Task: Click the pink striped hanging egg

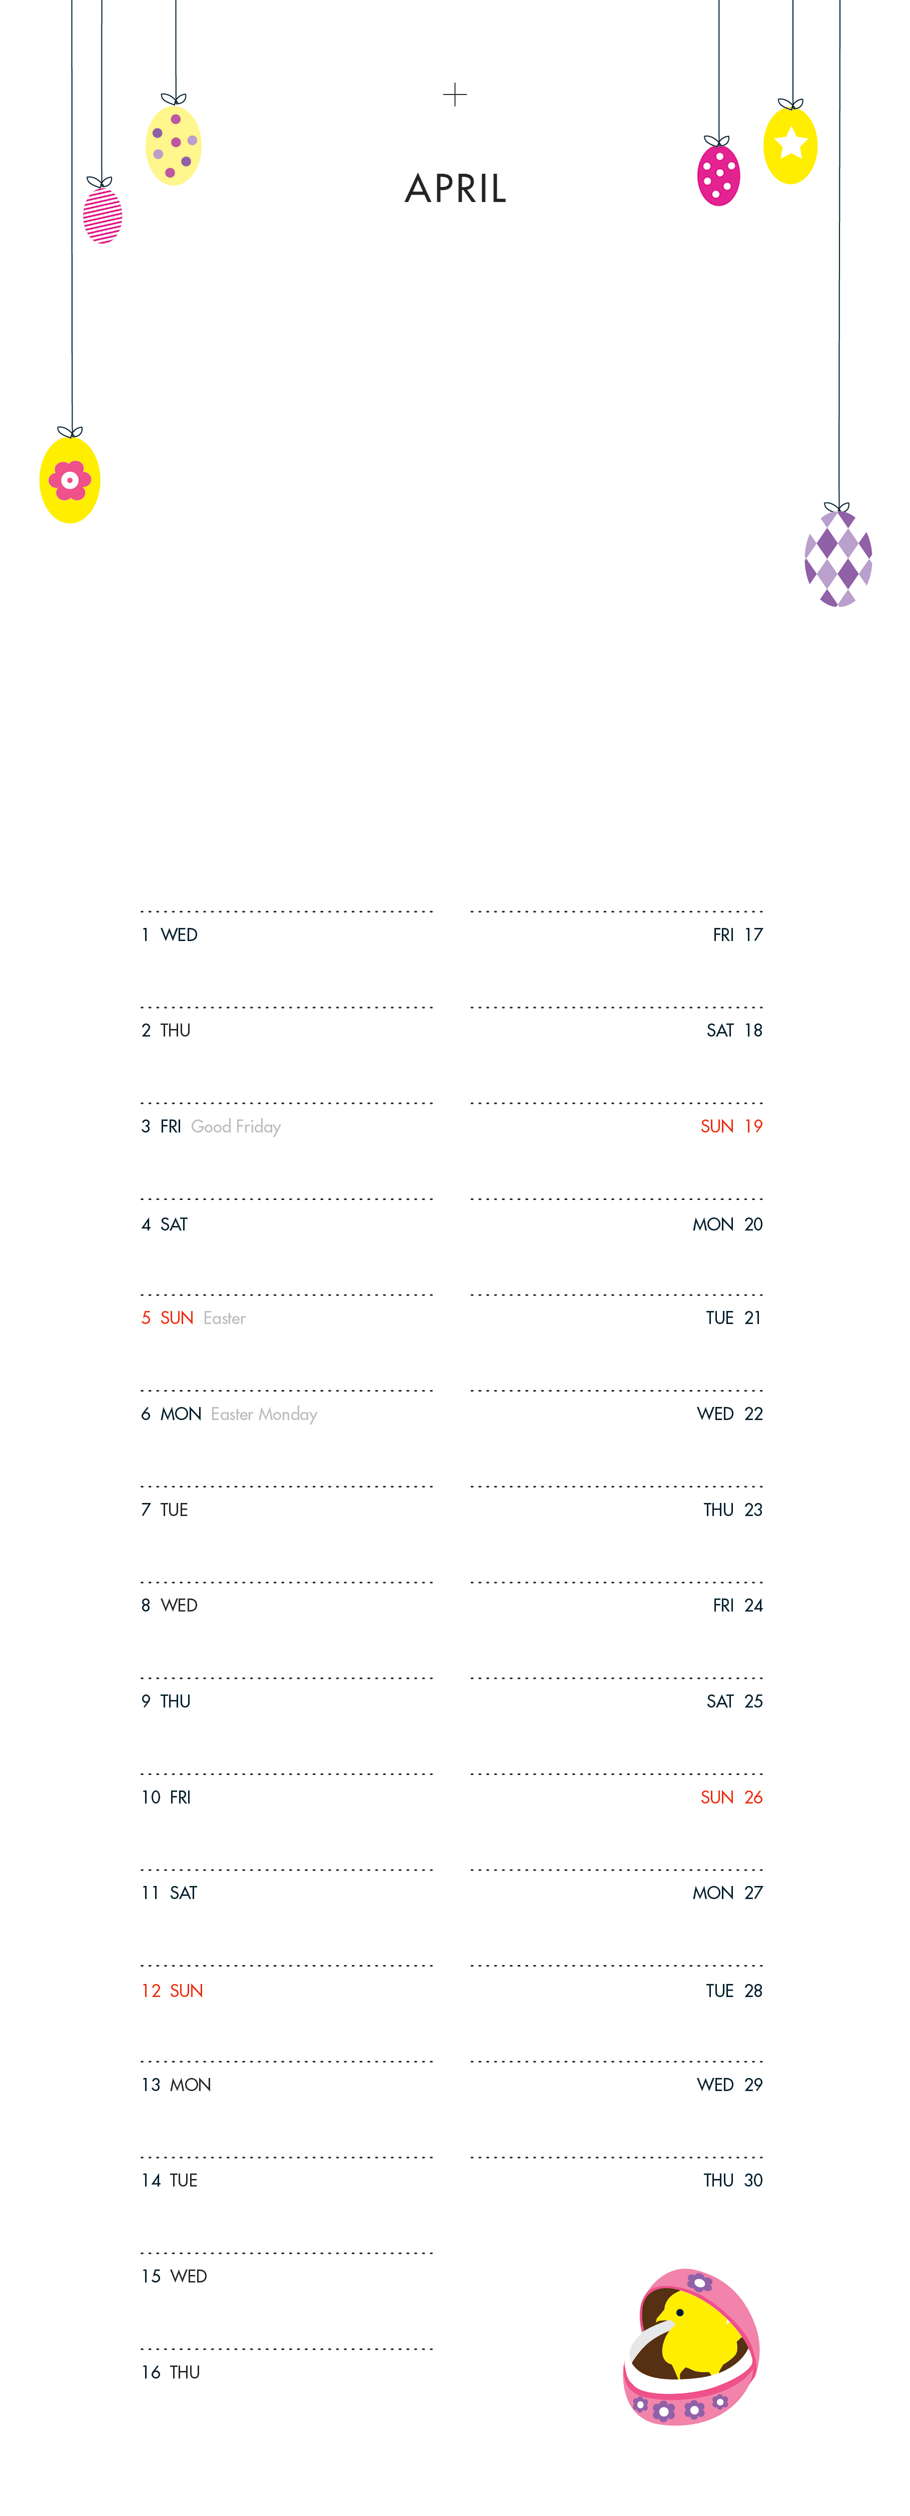Action: (102, 212)
